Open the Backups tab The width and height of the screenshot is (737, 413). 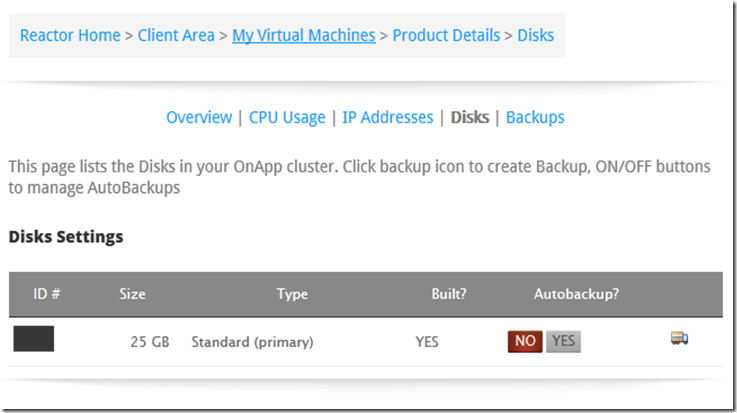pyautogui.click(x=535, y=117)
